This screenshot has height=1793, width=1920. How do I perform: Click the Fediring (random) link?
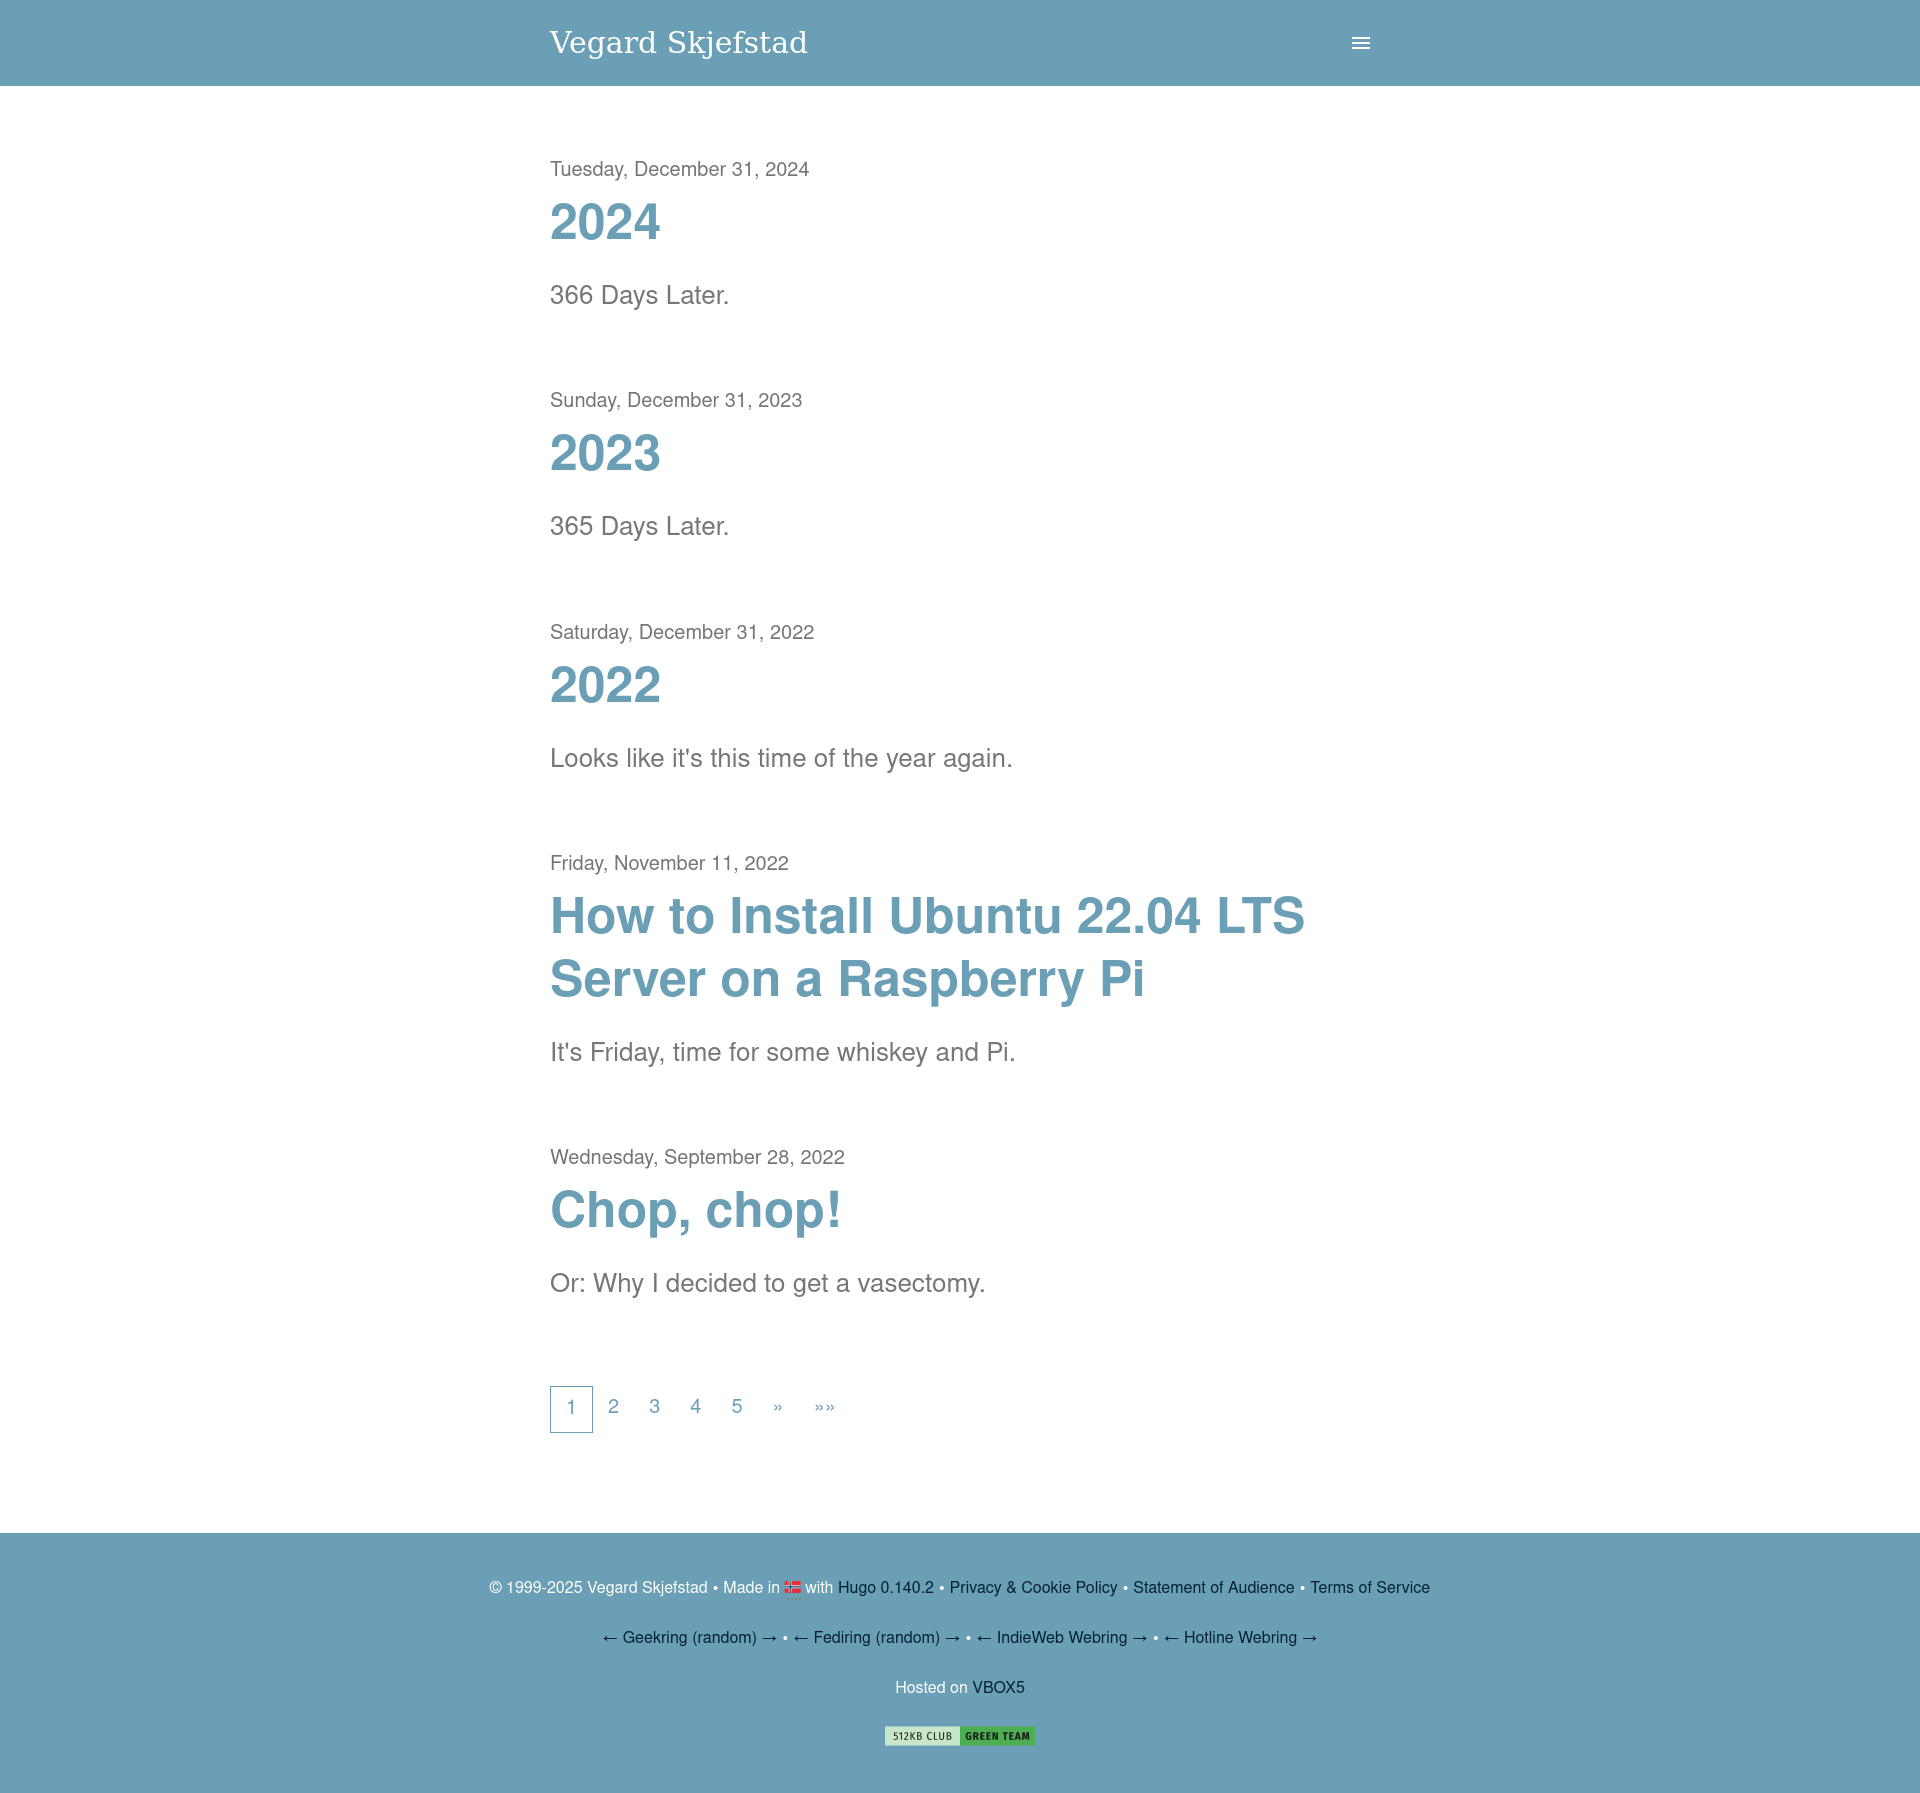point(877,1638)
